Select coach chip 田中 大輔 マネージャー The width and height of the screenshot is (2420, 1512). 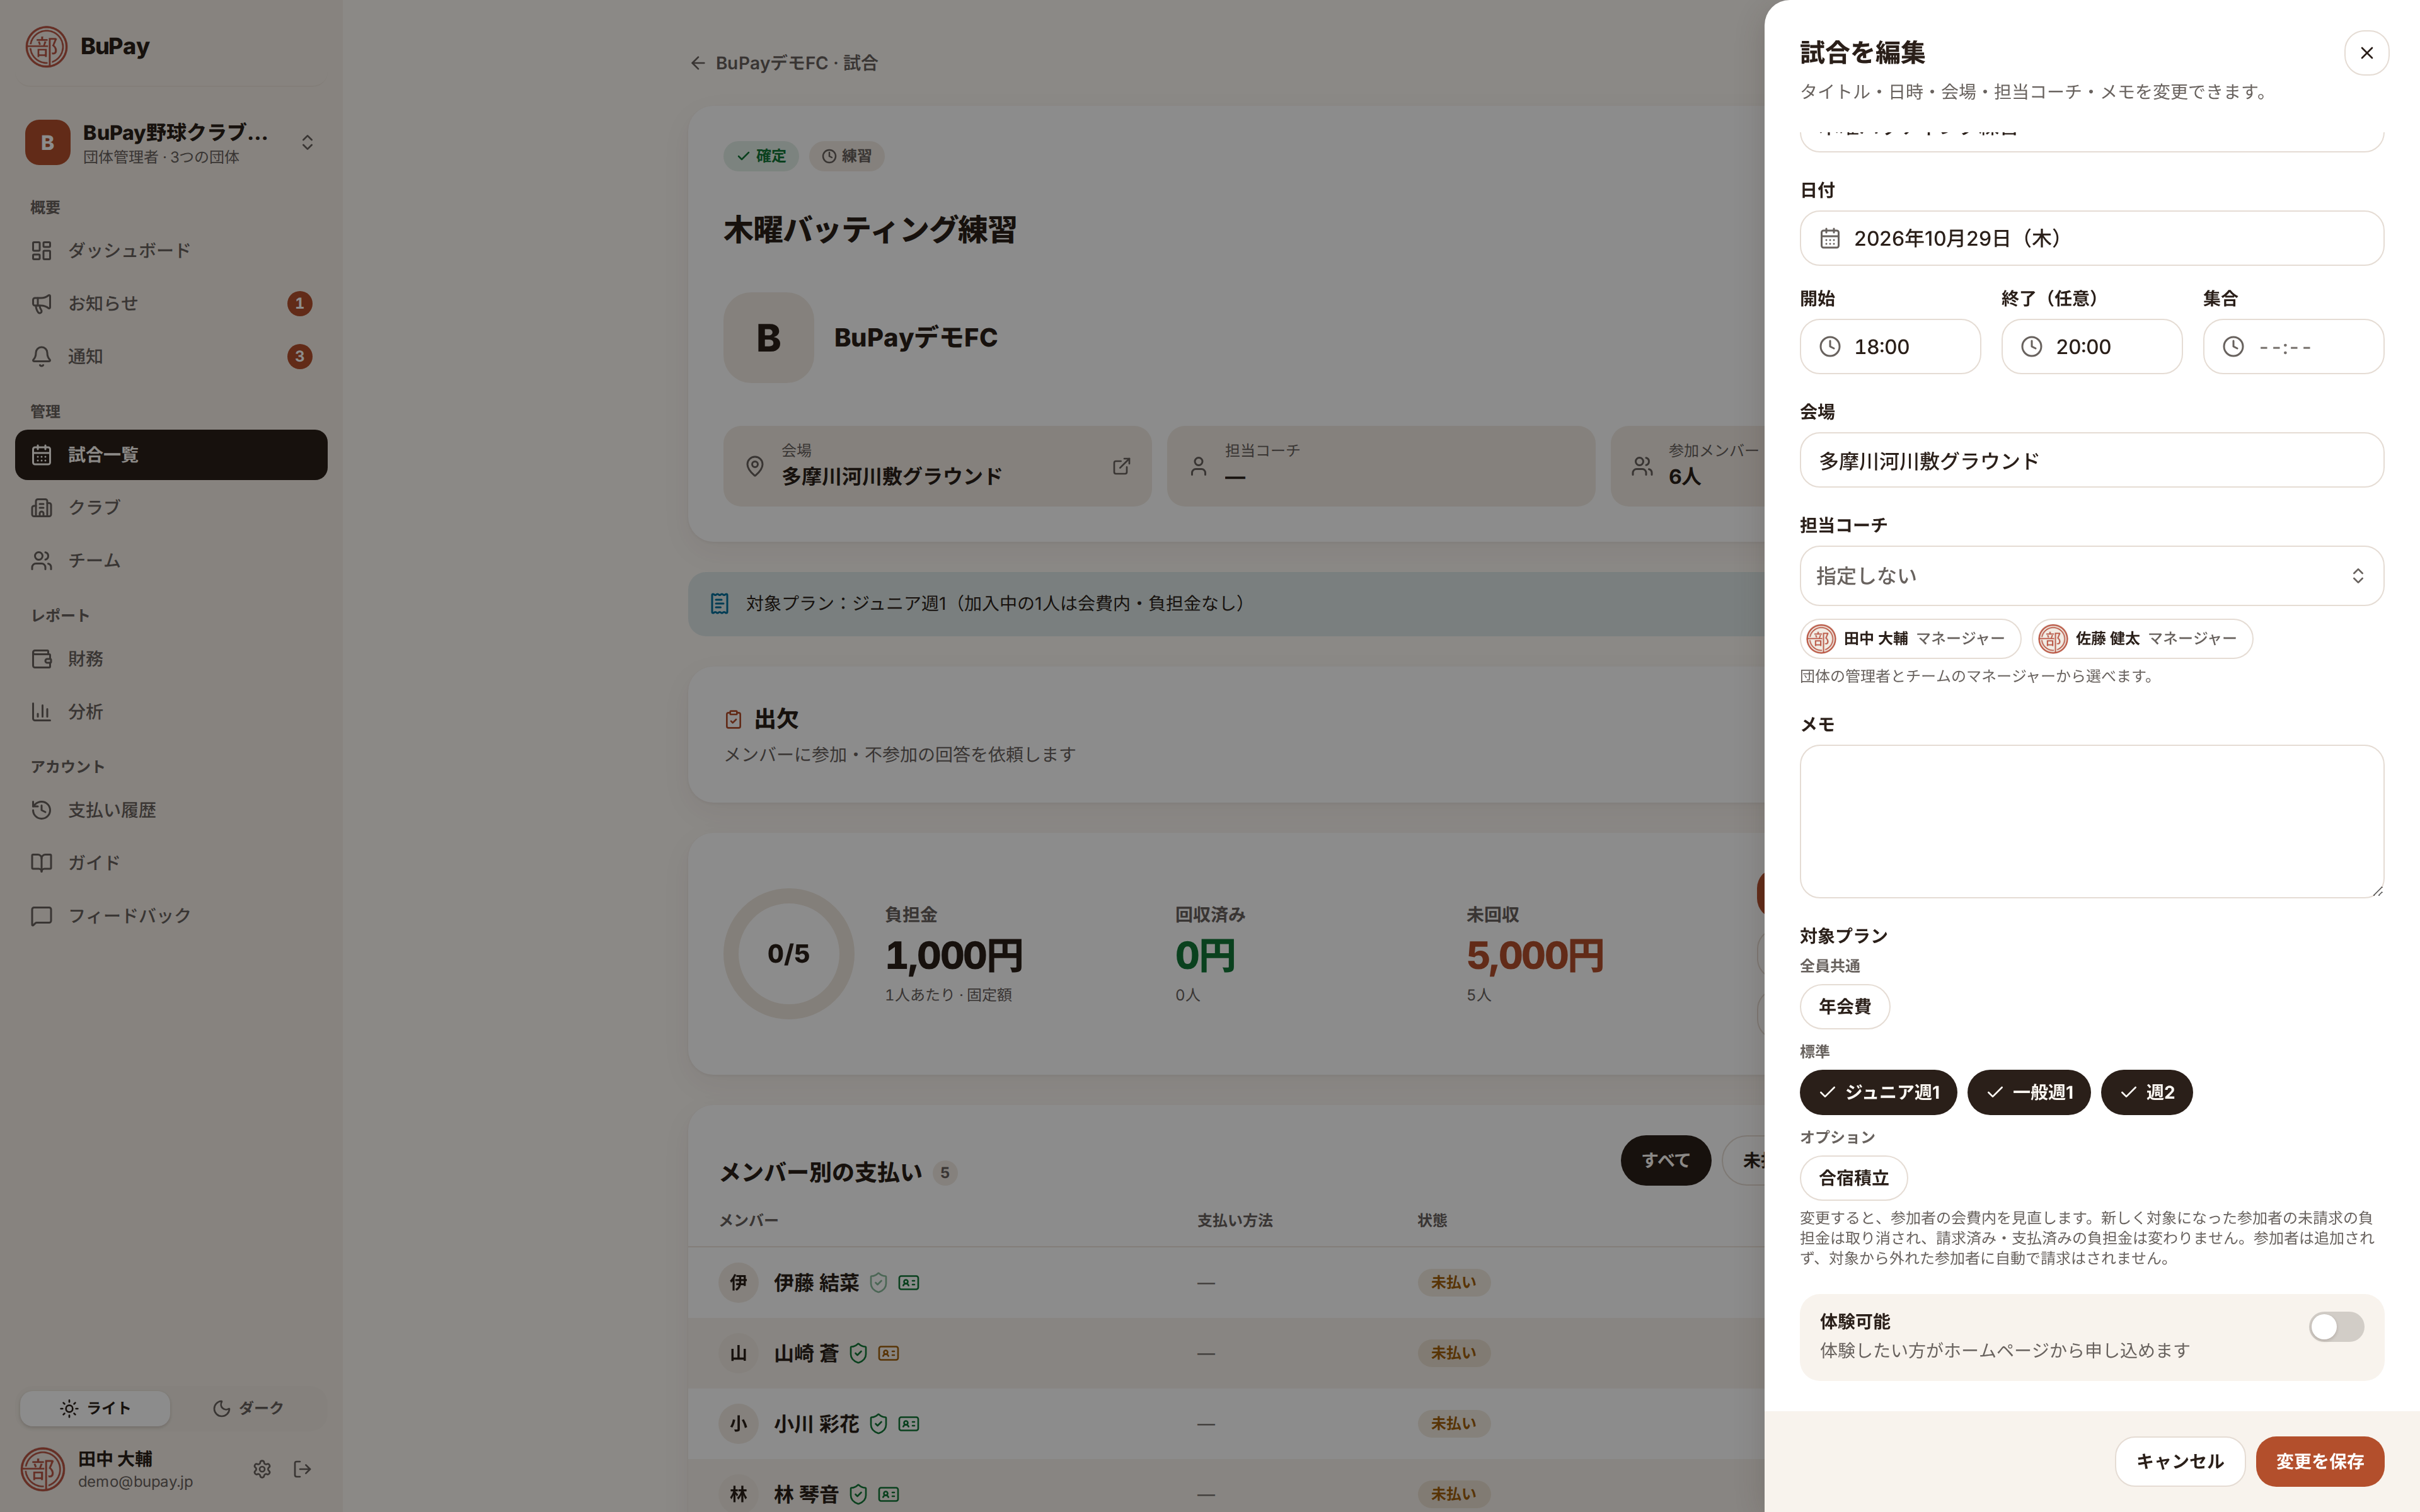(x=1910, y=639)
